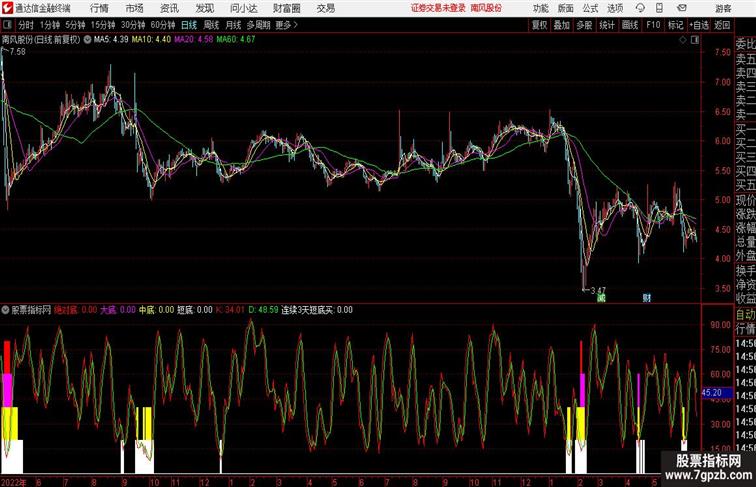Switch to the 分时 chart tab
756x487 pixels.
26,25
